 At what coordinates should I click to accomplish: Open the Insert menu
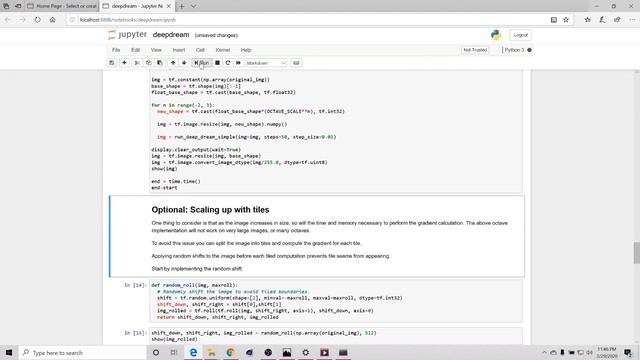tap(179, 50)
